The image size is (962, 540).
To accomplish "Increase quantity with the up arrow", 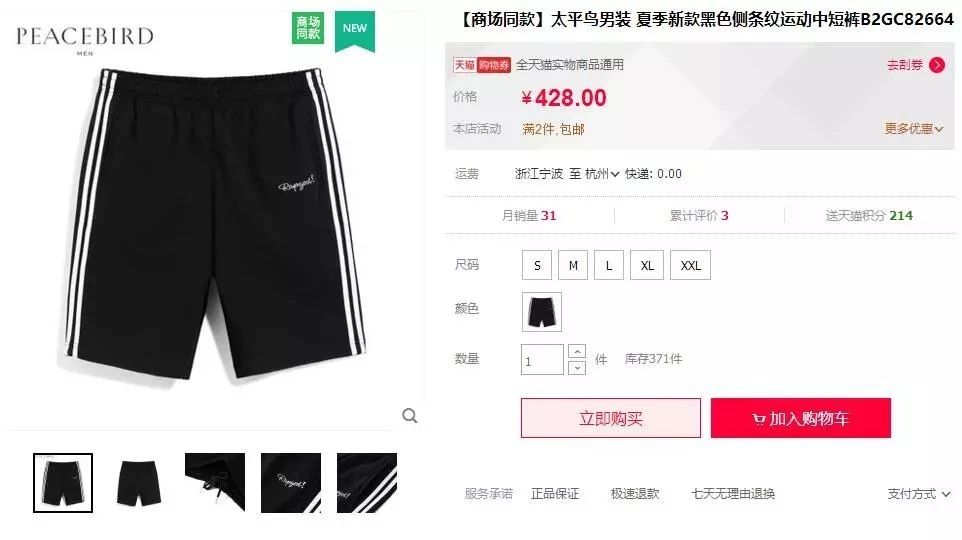I will point(577,352).
